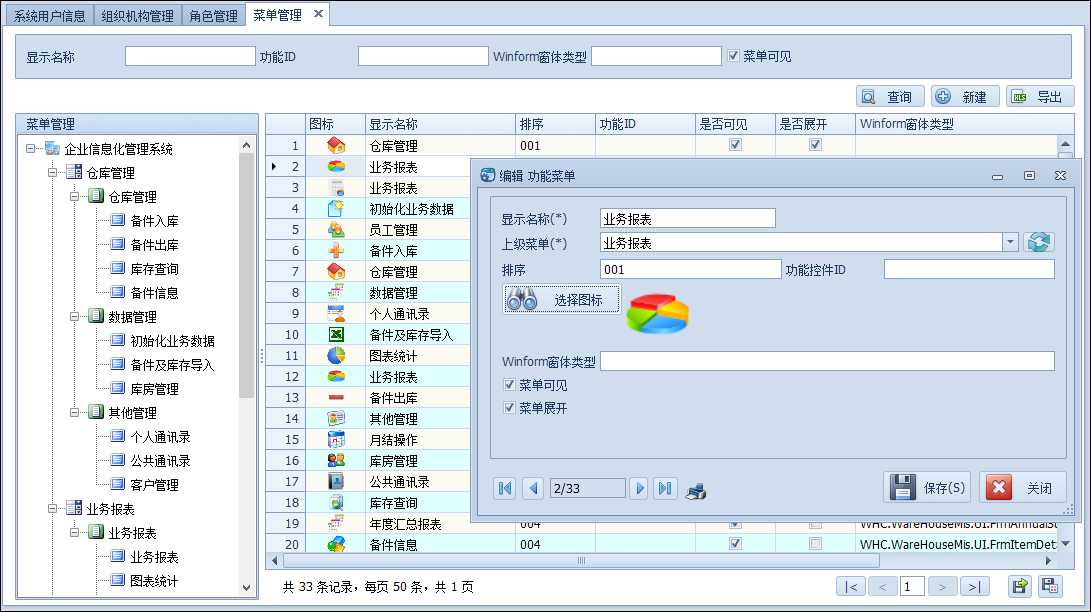Click the 新建 button
Screen dimensions: 1091x612
coord(965,97)
